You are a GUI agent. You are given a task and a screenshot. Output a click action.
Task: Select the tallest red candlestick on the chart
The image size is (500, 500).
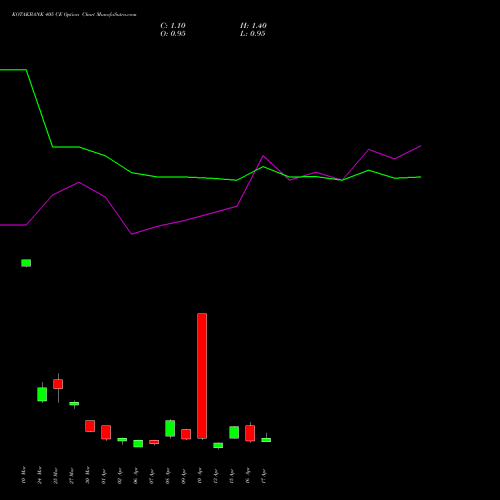click(202, 376)
